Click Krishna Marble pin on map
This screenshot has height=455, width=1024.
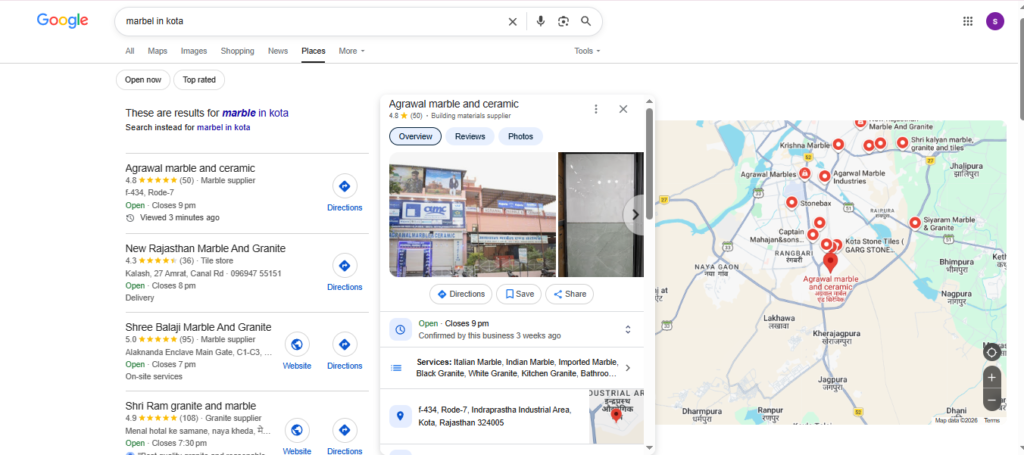(839, 144)
